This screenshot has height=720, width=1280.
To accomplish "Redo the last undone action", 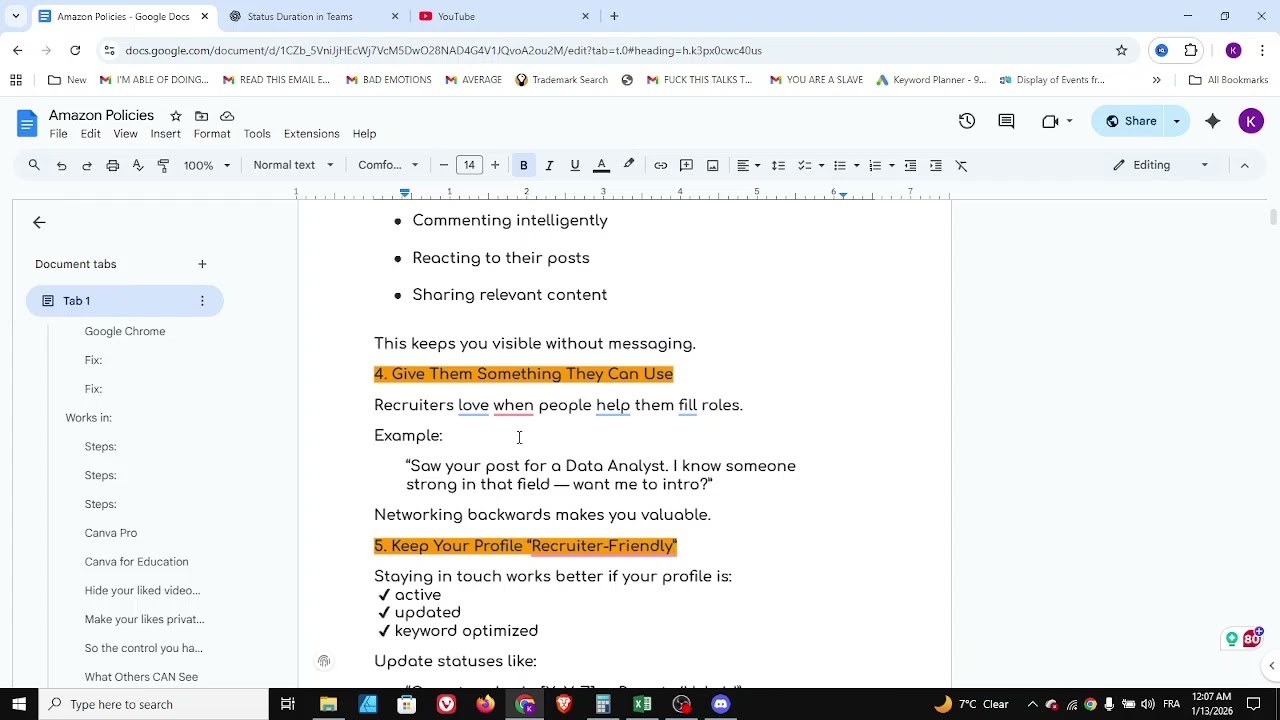I will (x=87, y=165).
